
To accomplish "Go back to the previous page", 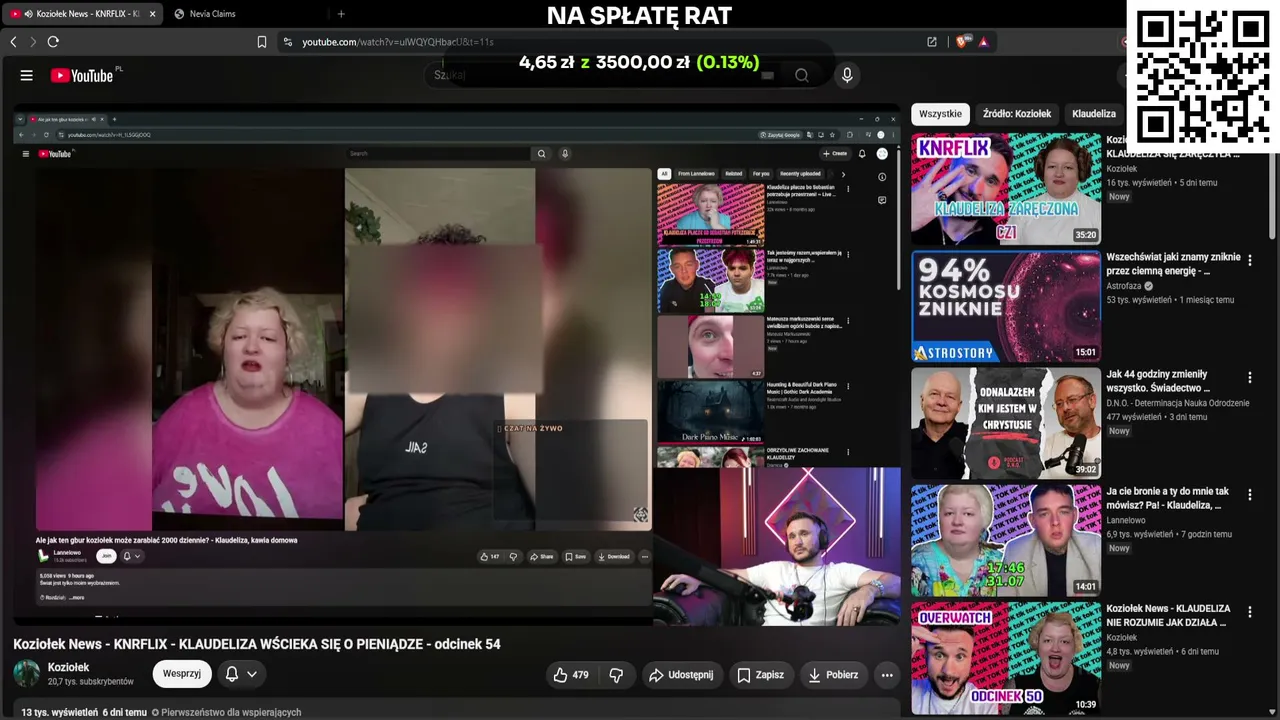I will 13,42.
